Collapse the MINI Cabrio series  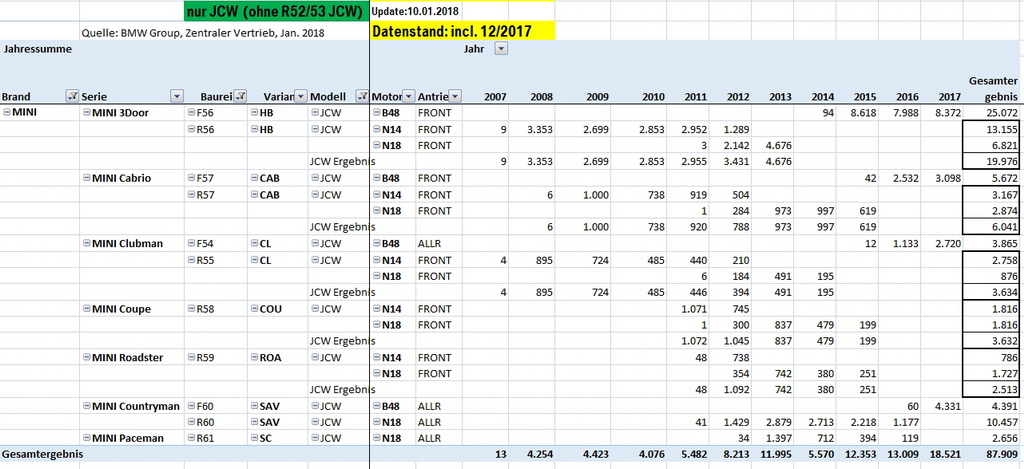click(86, 178)
